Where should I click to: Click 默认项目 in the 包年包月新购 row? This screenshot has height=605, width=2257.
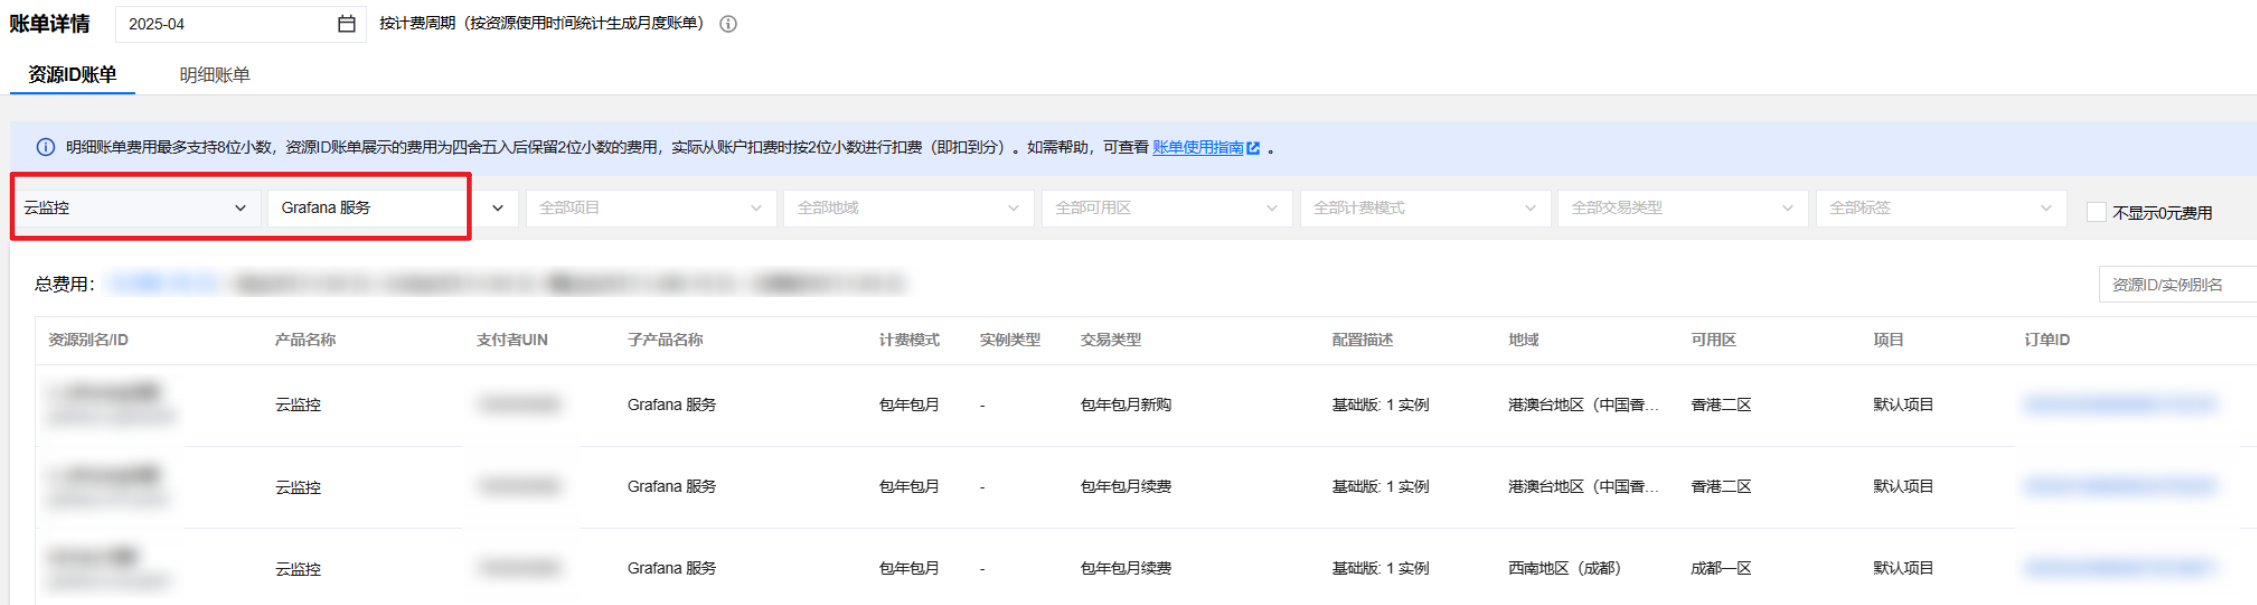[1903, 405]
